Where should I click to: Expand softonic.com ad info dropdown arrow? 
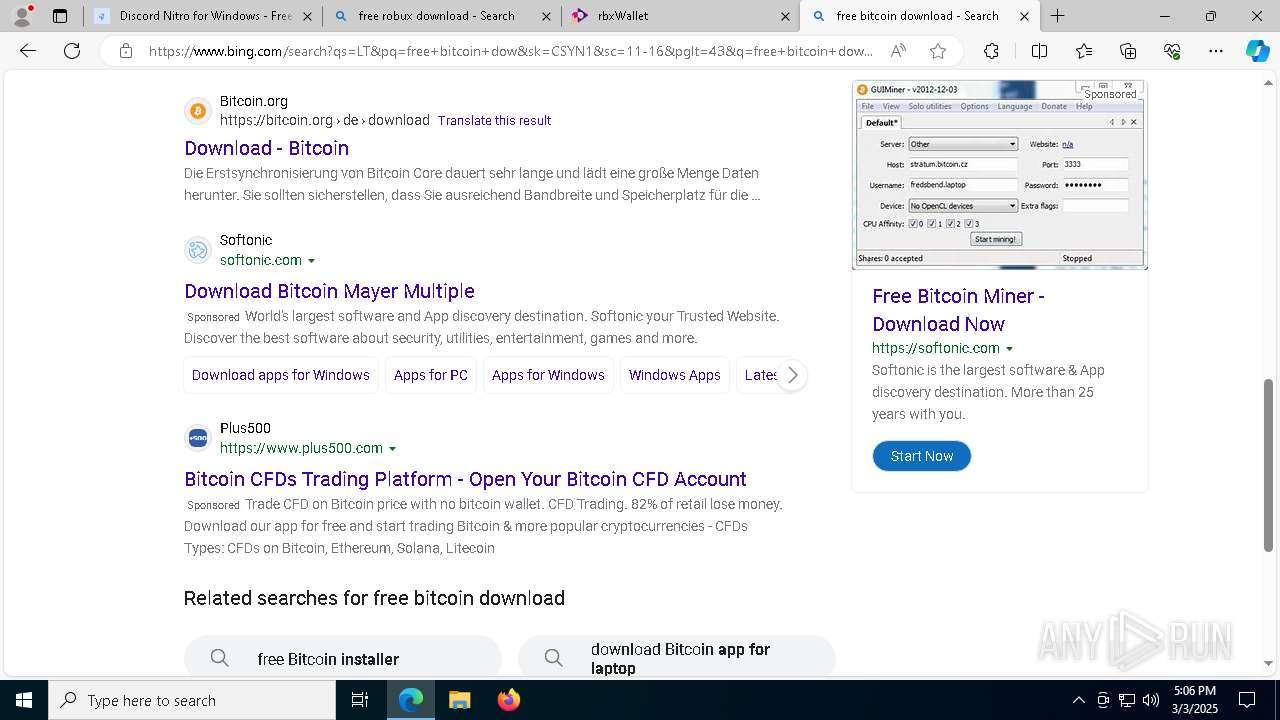pos(311,261)
